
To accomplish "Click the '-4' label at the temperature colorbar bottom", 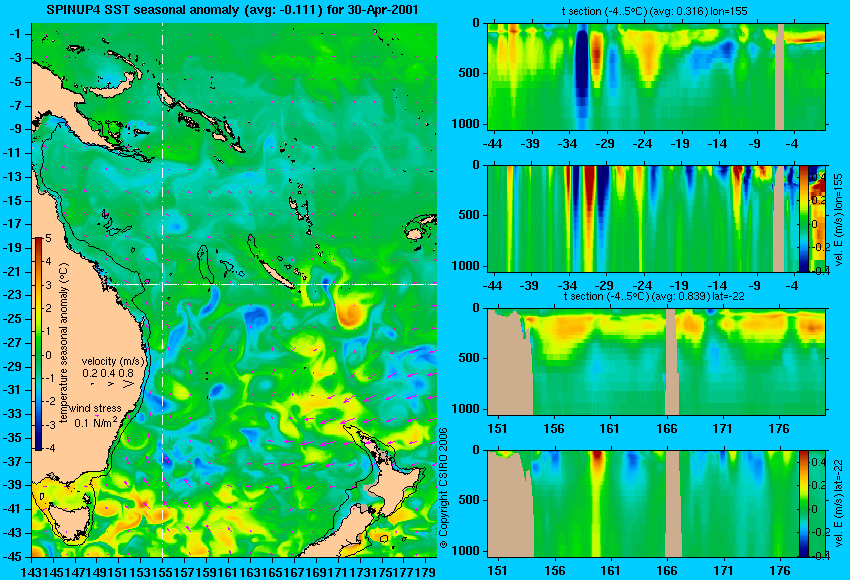I will [50, 448].
